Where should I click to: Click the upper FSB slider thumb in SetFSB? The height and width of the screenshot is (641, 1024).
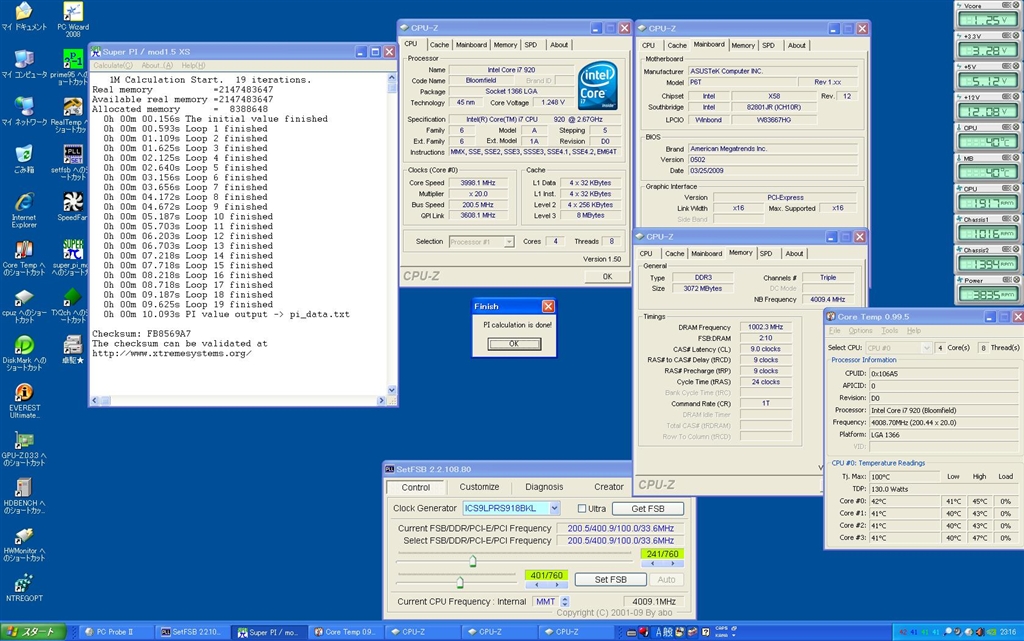pyautogui.click(x=472, y=562)
